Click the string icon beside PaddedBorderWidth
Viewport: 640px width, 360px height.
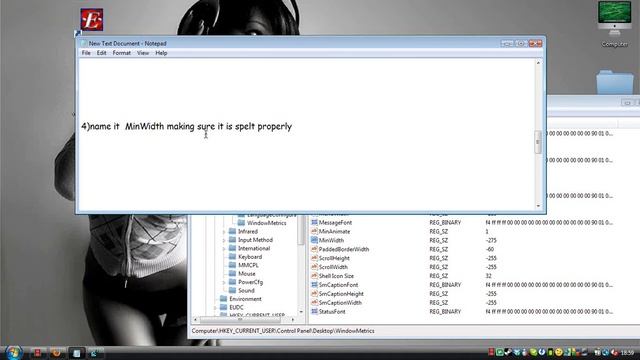tap(314, 249)
